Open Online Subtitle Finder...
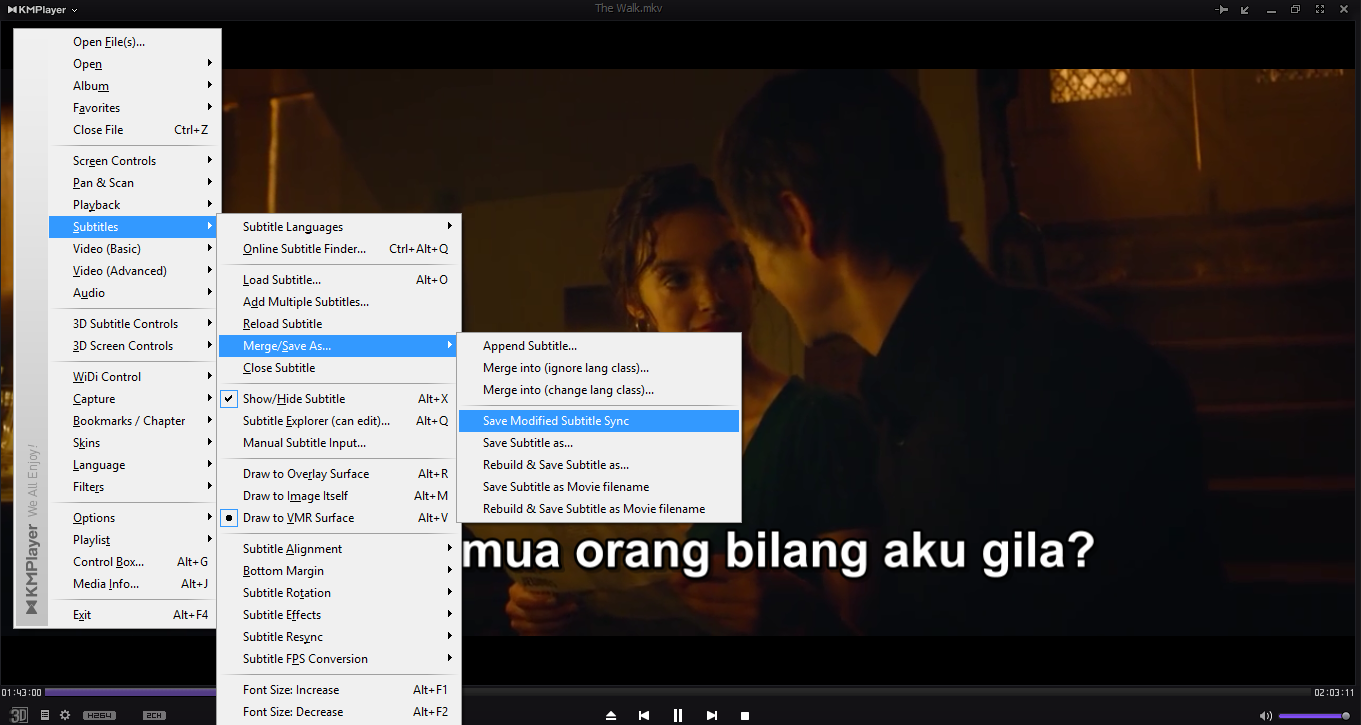This screenshot has width=1361, height=725. pyautogui.click(x=339, y=249)
